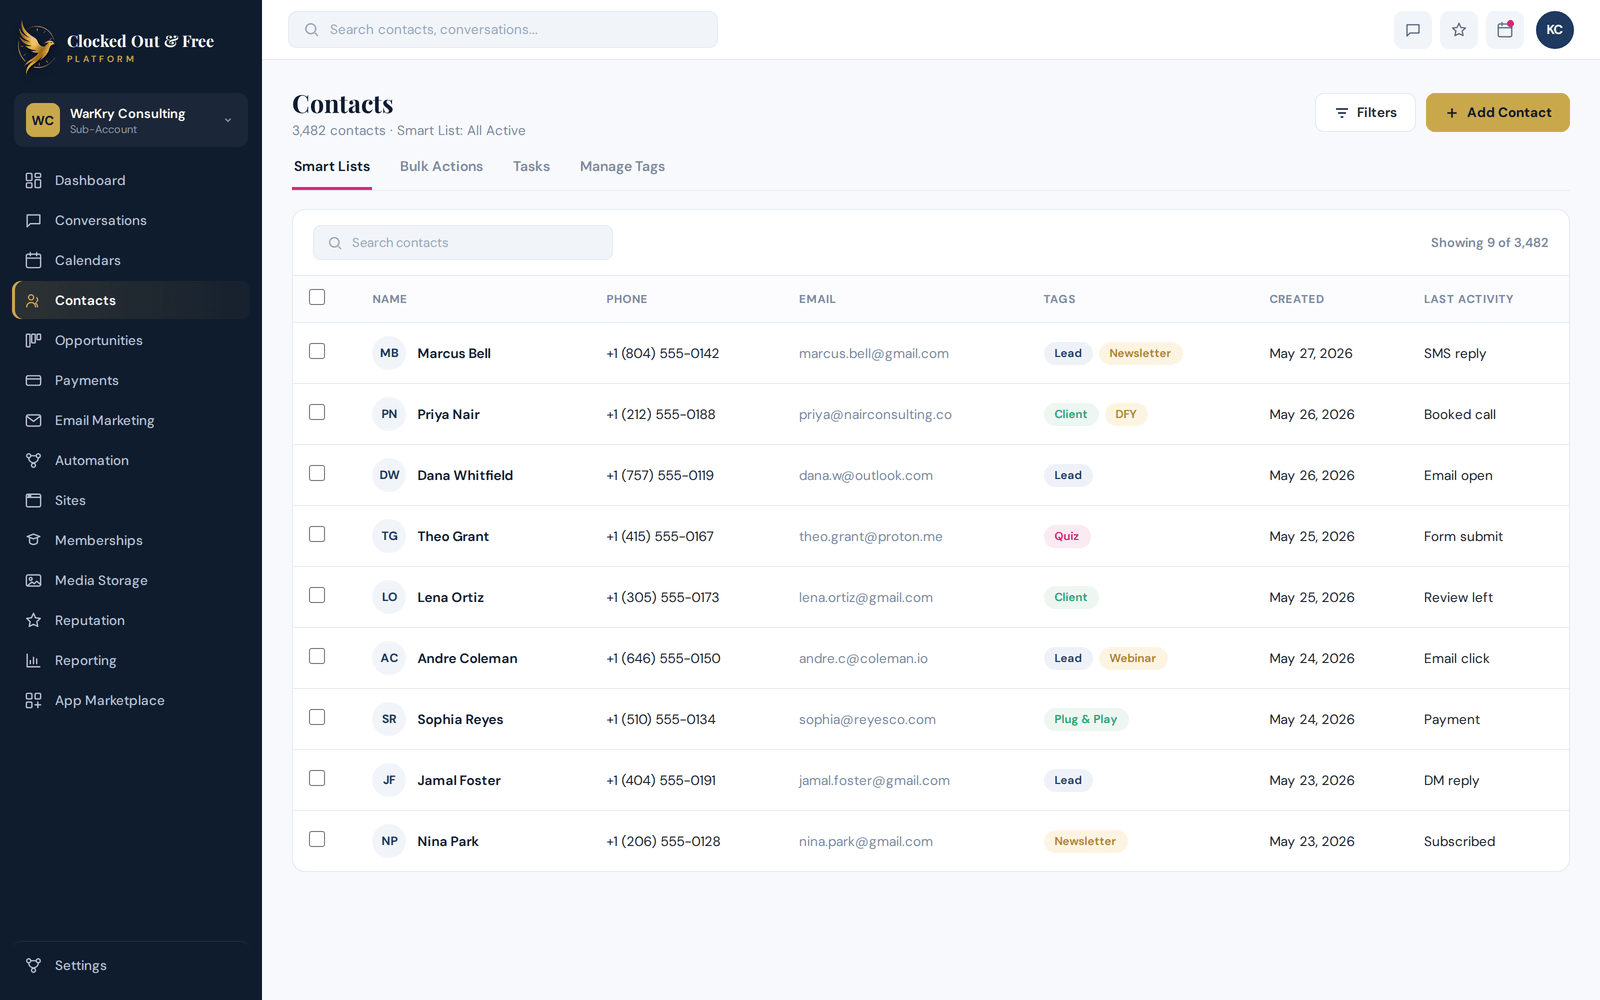Go to Opportunities in the sidebar
Viewport: 1600px width, 1000px height.
(x=131, y=340)
